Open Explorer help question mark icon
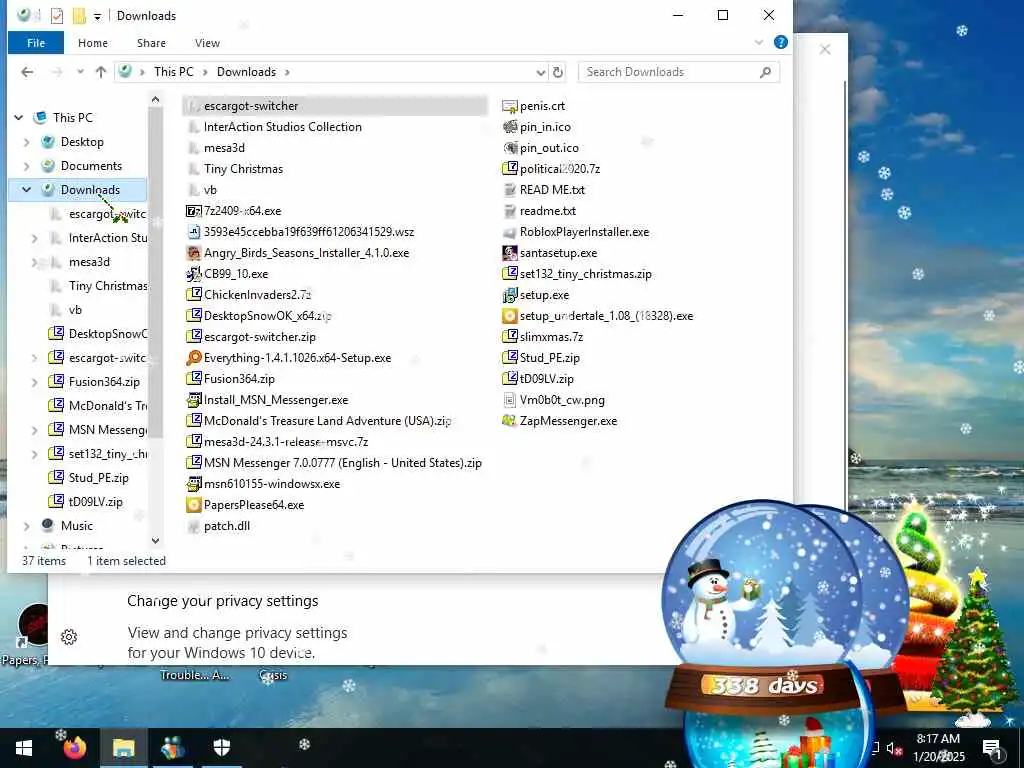The width and height of the screenshot is (1024, 768). coord(780,42)
